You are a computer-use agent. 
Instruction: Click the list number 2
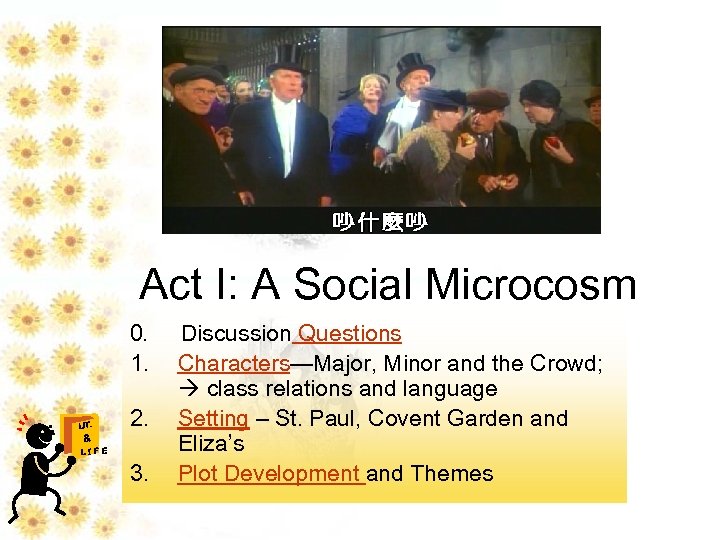click(140, 418)
